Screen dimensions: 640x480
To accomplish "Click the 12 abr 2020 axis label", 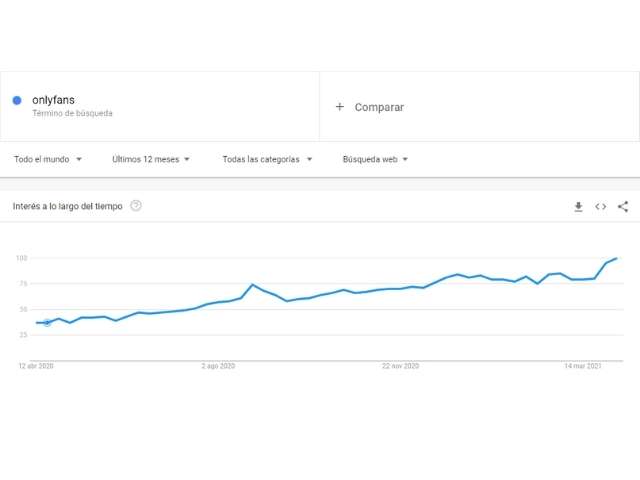I will (x=35, y=367).
